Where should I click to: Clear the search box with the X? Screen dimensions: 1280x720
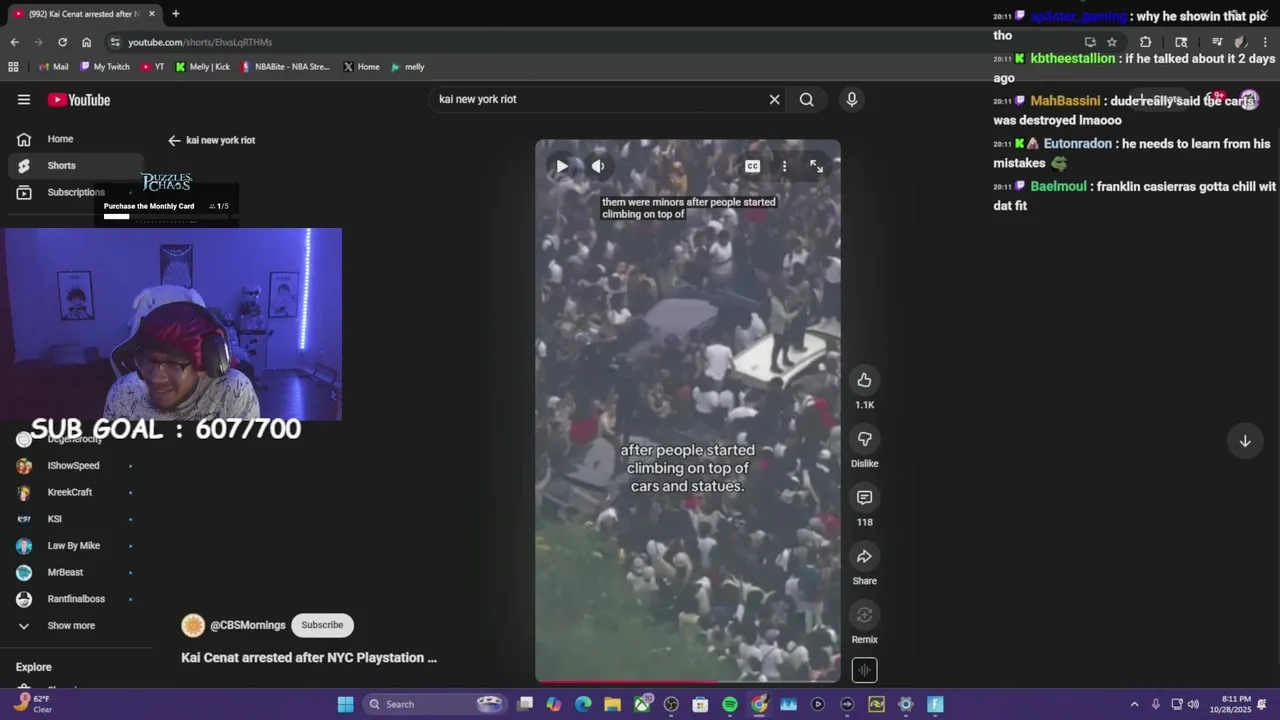[774, 99]
